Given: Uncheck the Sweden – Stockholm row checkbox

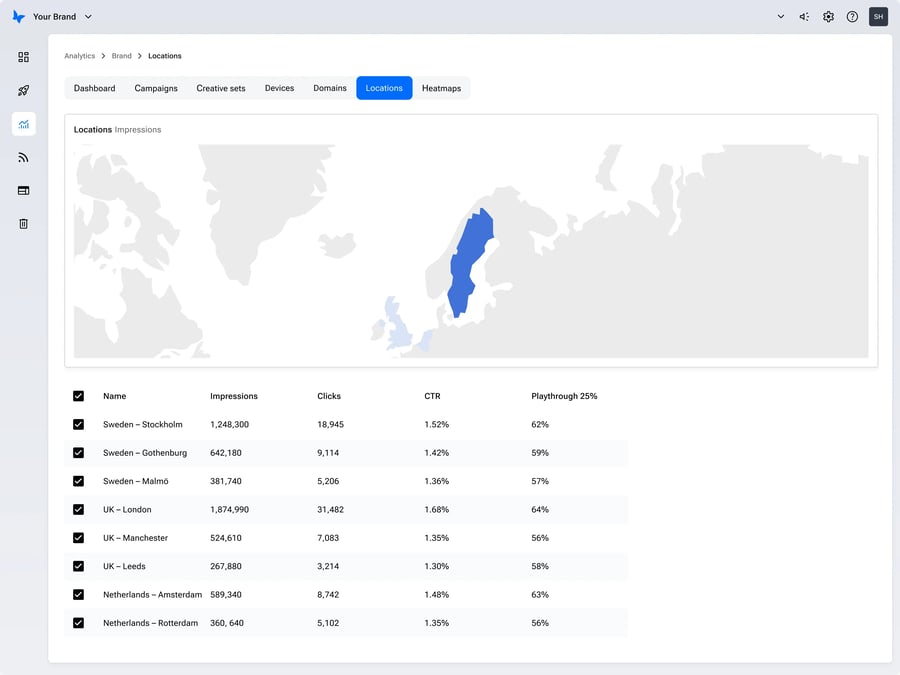Looking at the screenshot, I should [x=79, y=425].
